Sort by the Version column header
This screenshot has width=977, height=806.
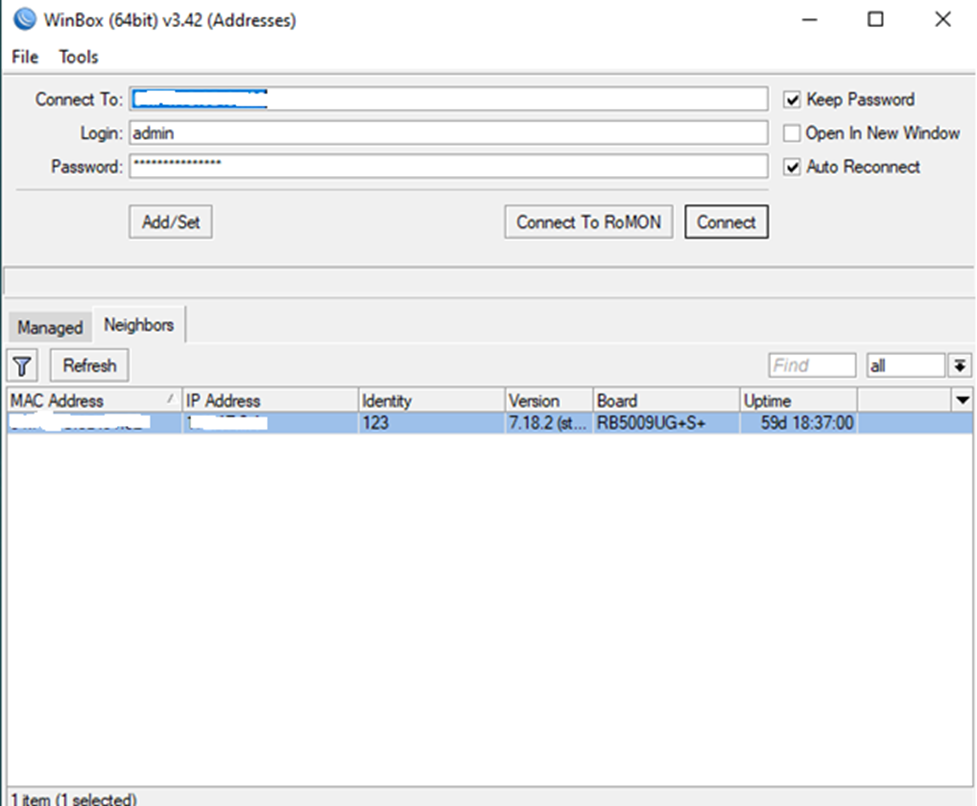pyautogui.click(x=549, y=400)
